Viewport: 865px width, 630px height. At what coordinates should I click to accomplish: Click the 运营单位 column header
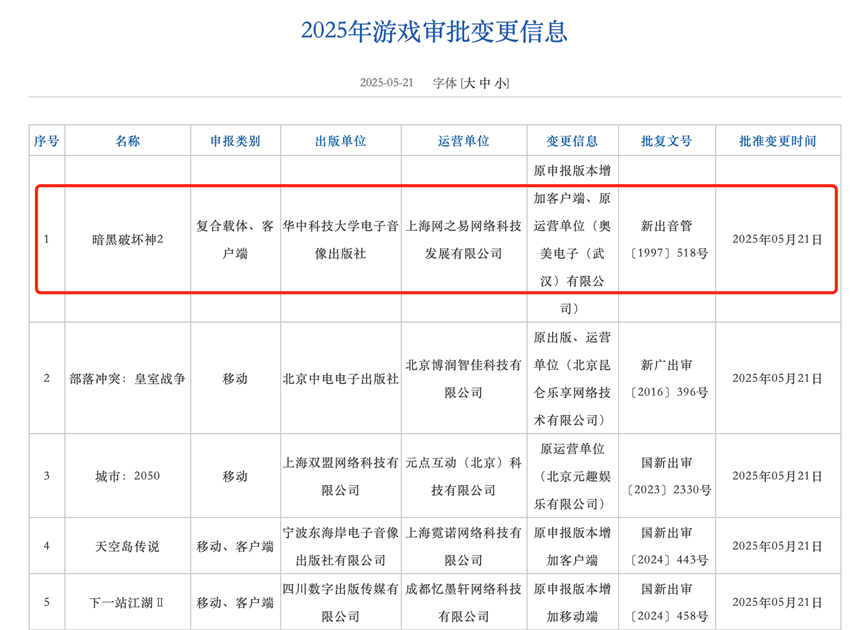click(x=465, y=140)
